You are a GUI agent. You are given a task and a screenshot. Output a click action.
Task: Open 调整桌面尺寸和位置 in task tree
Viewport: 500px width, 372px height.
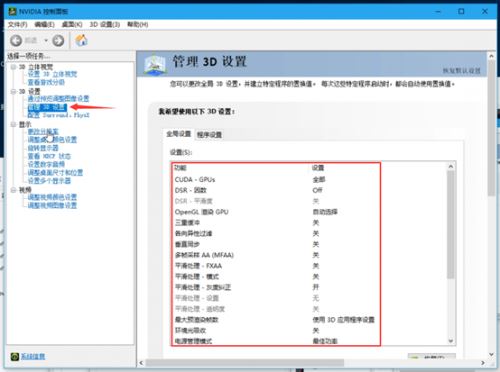[55, 173]
